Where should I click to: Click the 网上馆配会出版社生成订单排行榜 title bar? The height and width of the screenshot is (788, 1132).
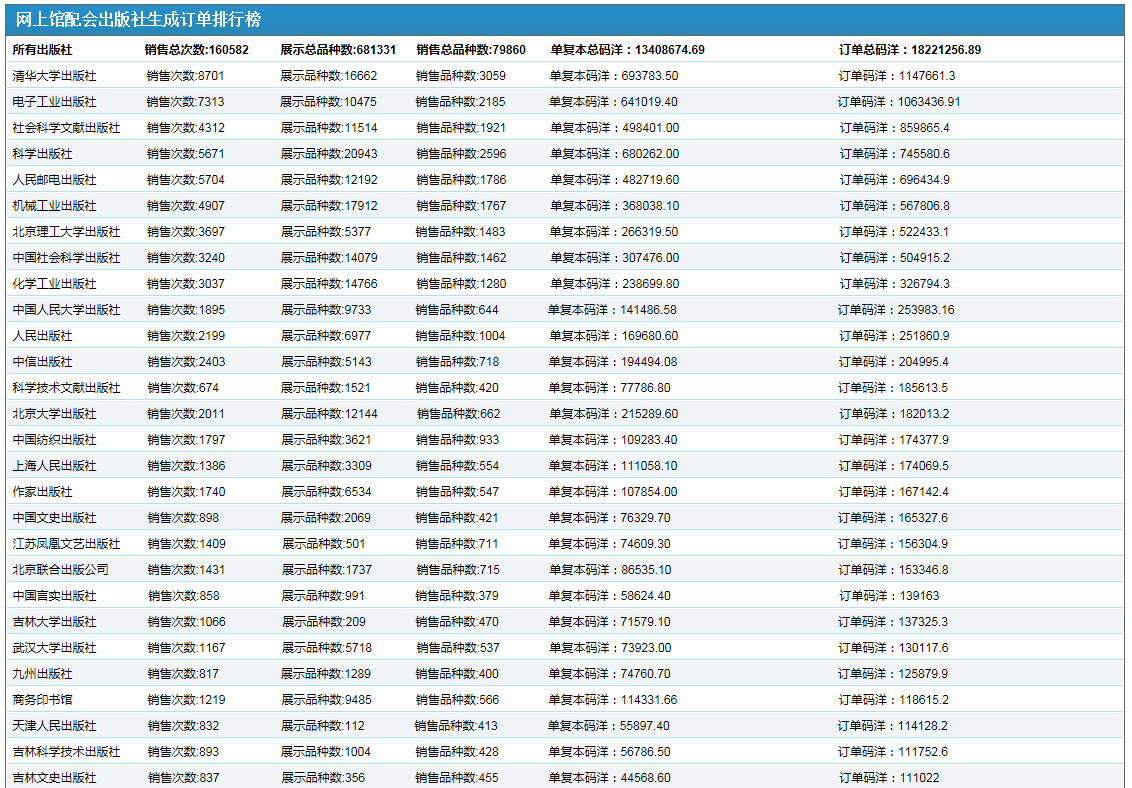[x=139, y=20]
